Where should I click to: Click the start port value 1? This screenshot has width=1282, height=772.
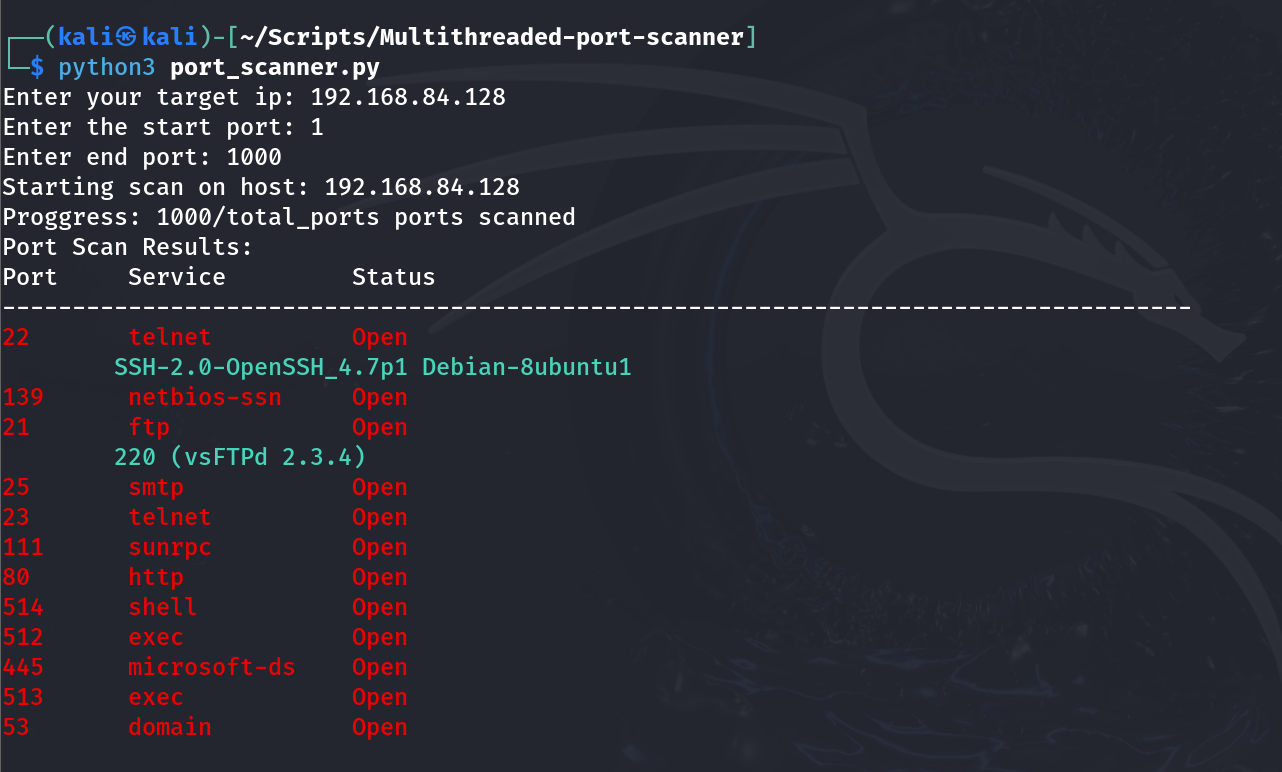(317, 128)
